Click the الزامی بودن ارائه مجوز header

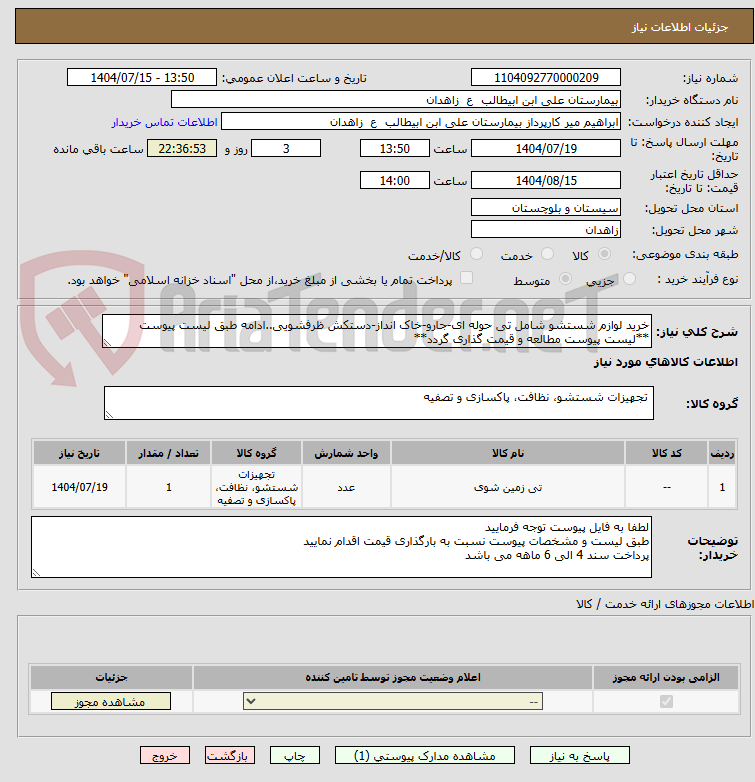tap(666, 677)
